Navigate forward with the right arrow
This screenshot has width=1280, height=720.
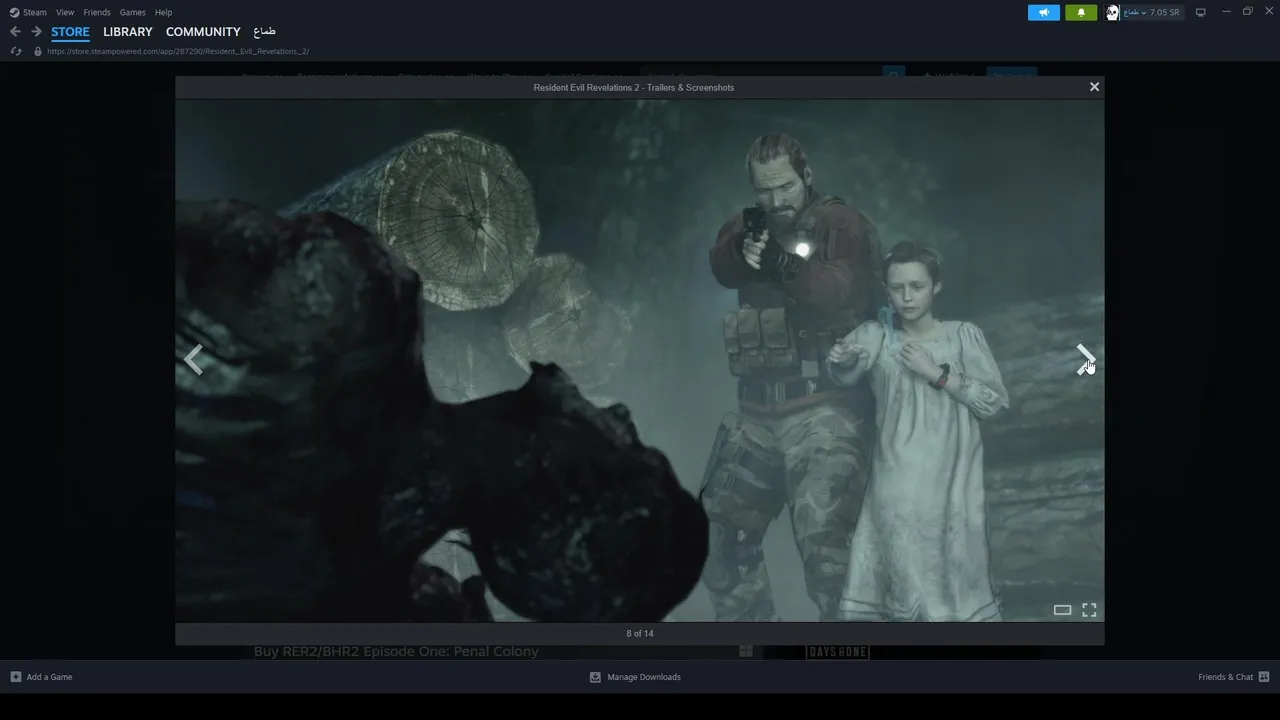[x=36, y=32]
